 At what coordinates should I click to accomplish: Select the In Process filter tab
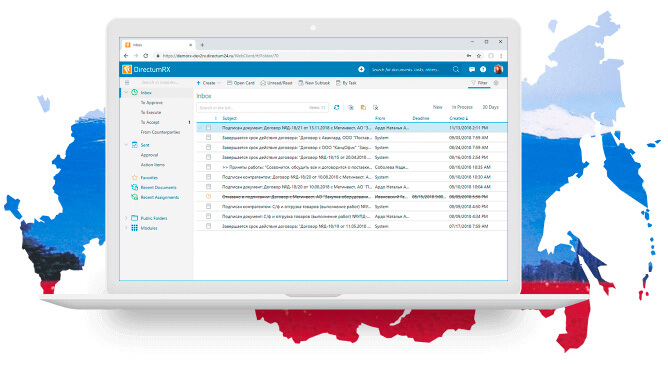(x=462, y=107)
